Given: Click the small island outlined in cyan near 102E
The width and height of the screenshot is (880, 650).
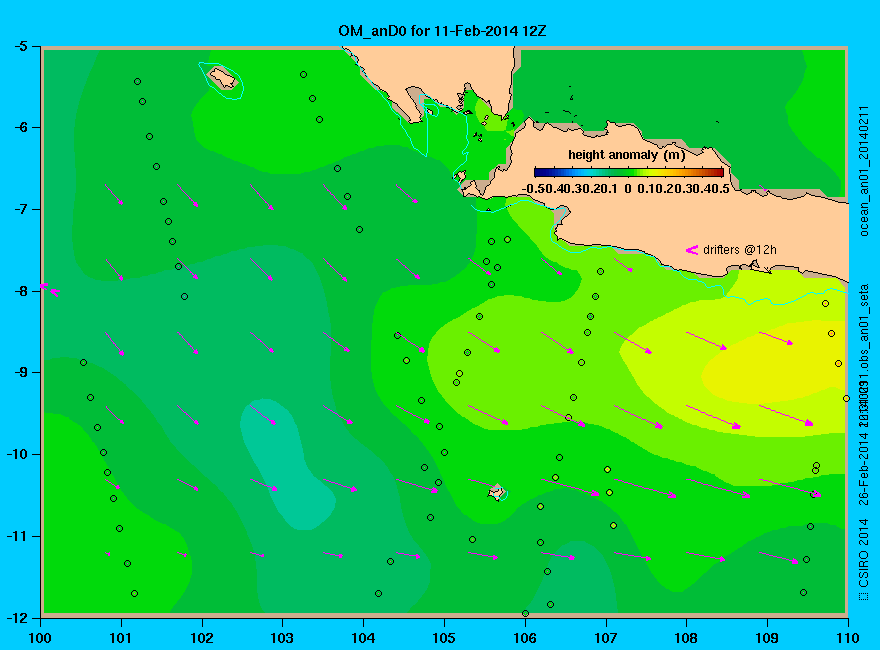Looking at the screenshot, I should pos(222,79).
